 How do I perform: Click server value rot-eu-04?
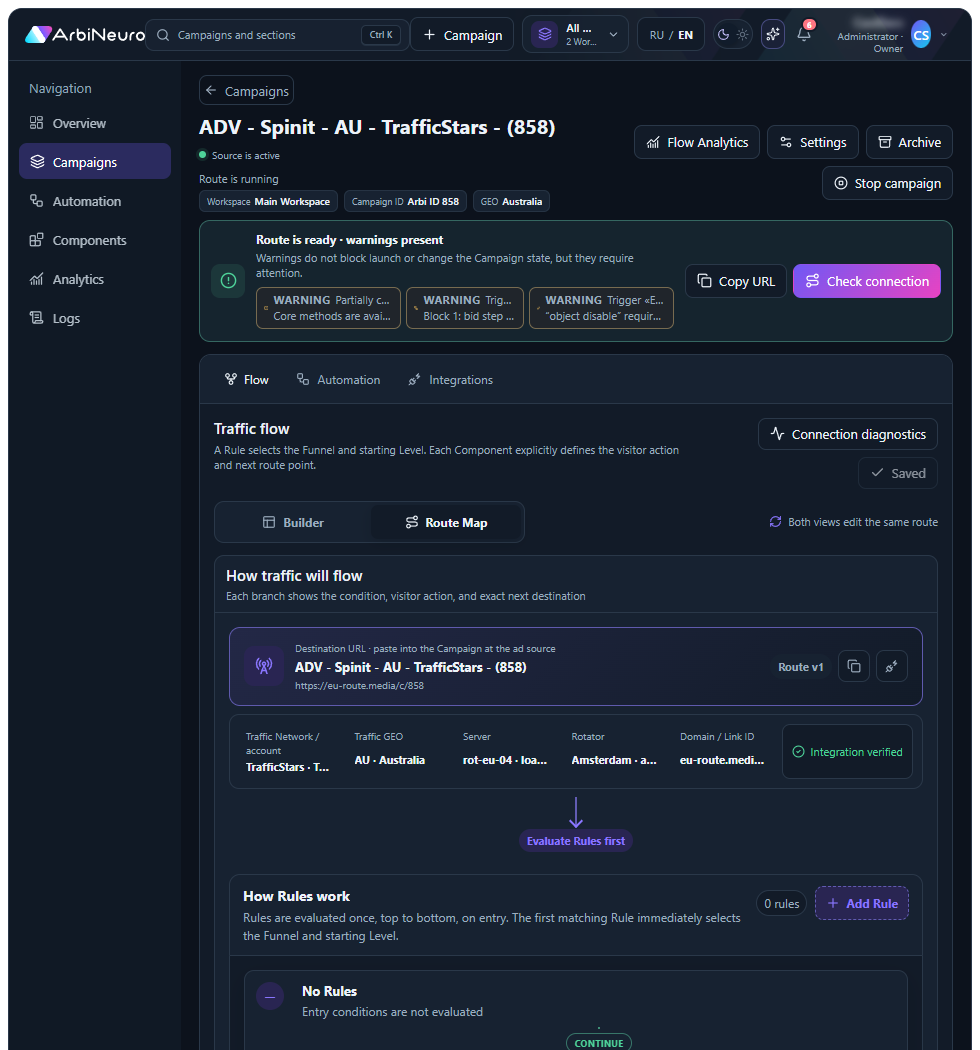click(505, 760)
